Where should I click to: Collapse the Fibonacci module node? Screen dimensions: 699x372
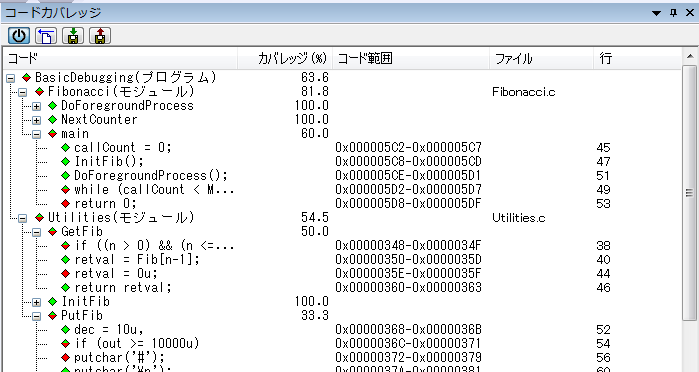[22, 93]
